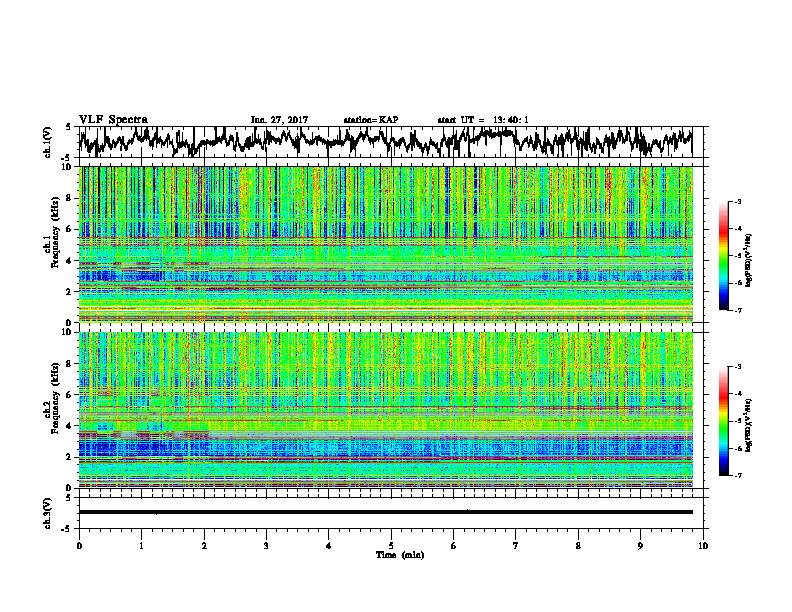792x612 pixels.
Task: Click the "-3" label on ch.1 color scale
Action: point(738,202)
